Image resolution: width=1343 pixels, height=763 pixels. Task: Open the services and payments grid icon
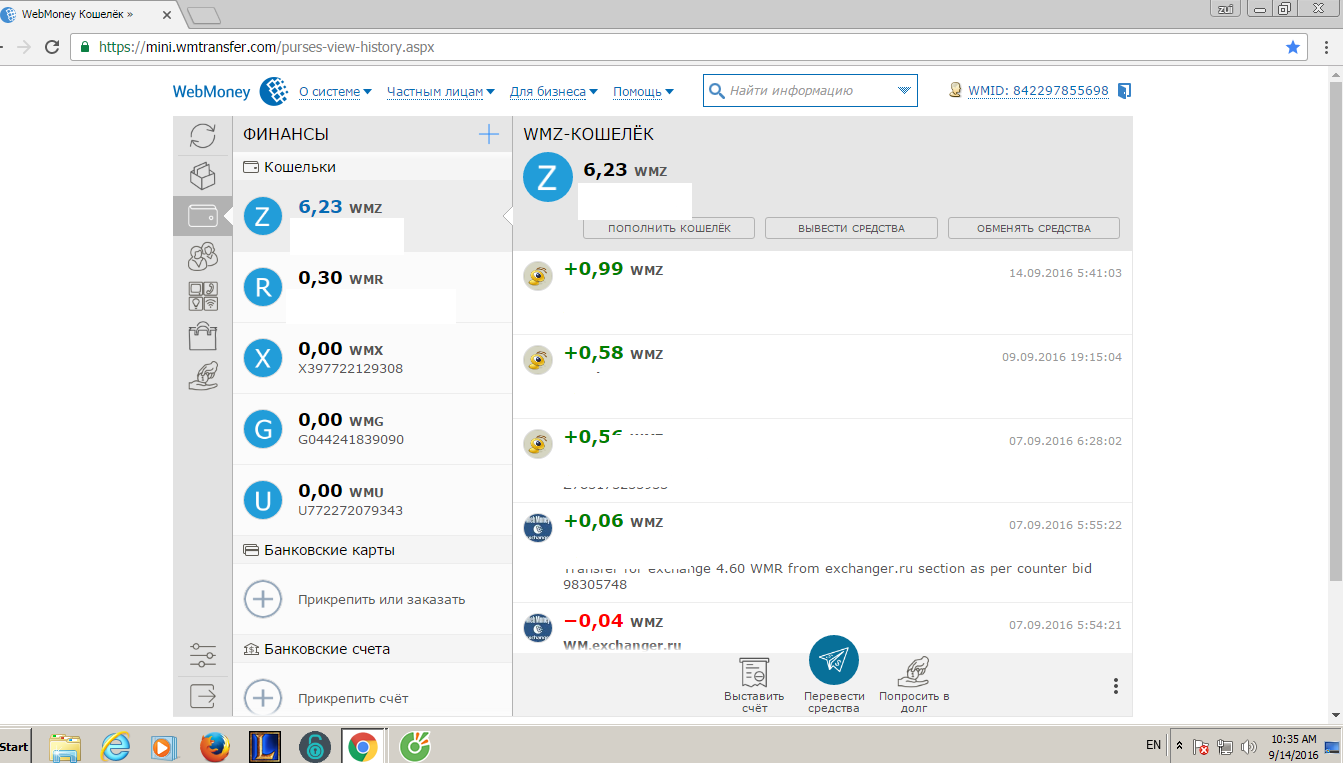pos(203,296)
